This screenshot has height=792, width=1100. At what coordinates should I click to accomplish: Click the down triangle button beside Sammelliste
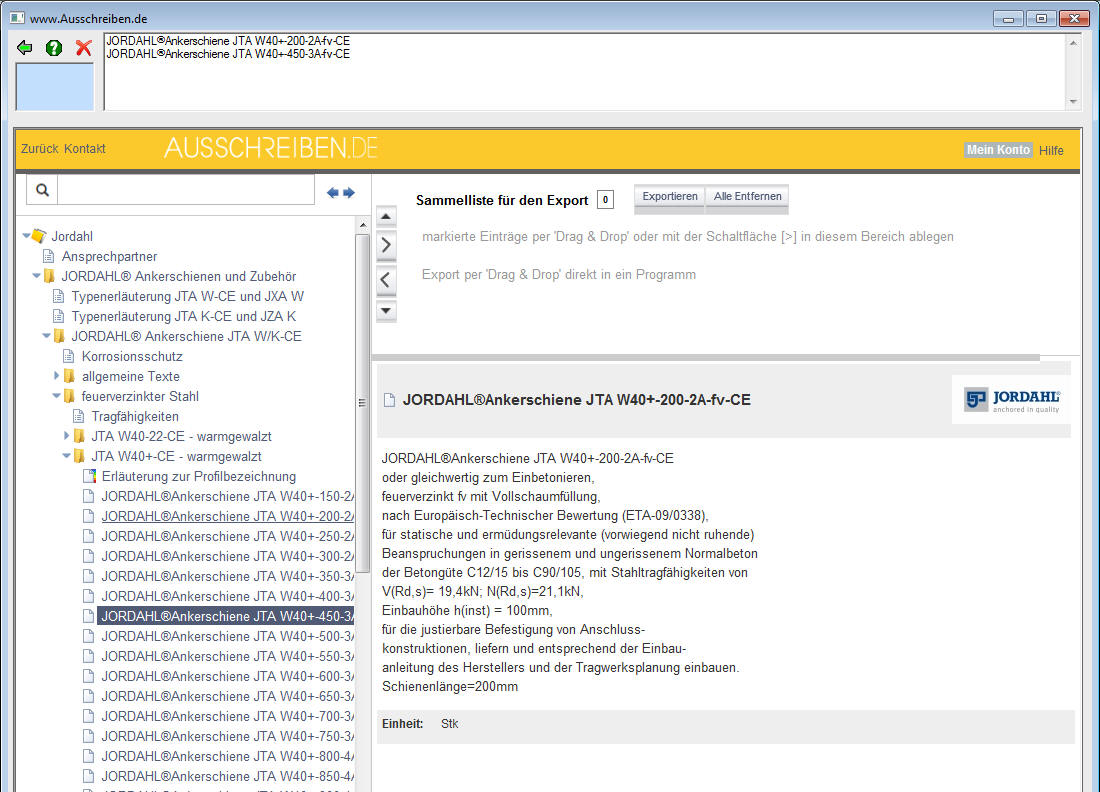[x=387, y=310]
